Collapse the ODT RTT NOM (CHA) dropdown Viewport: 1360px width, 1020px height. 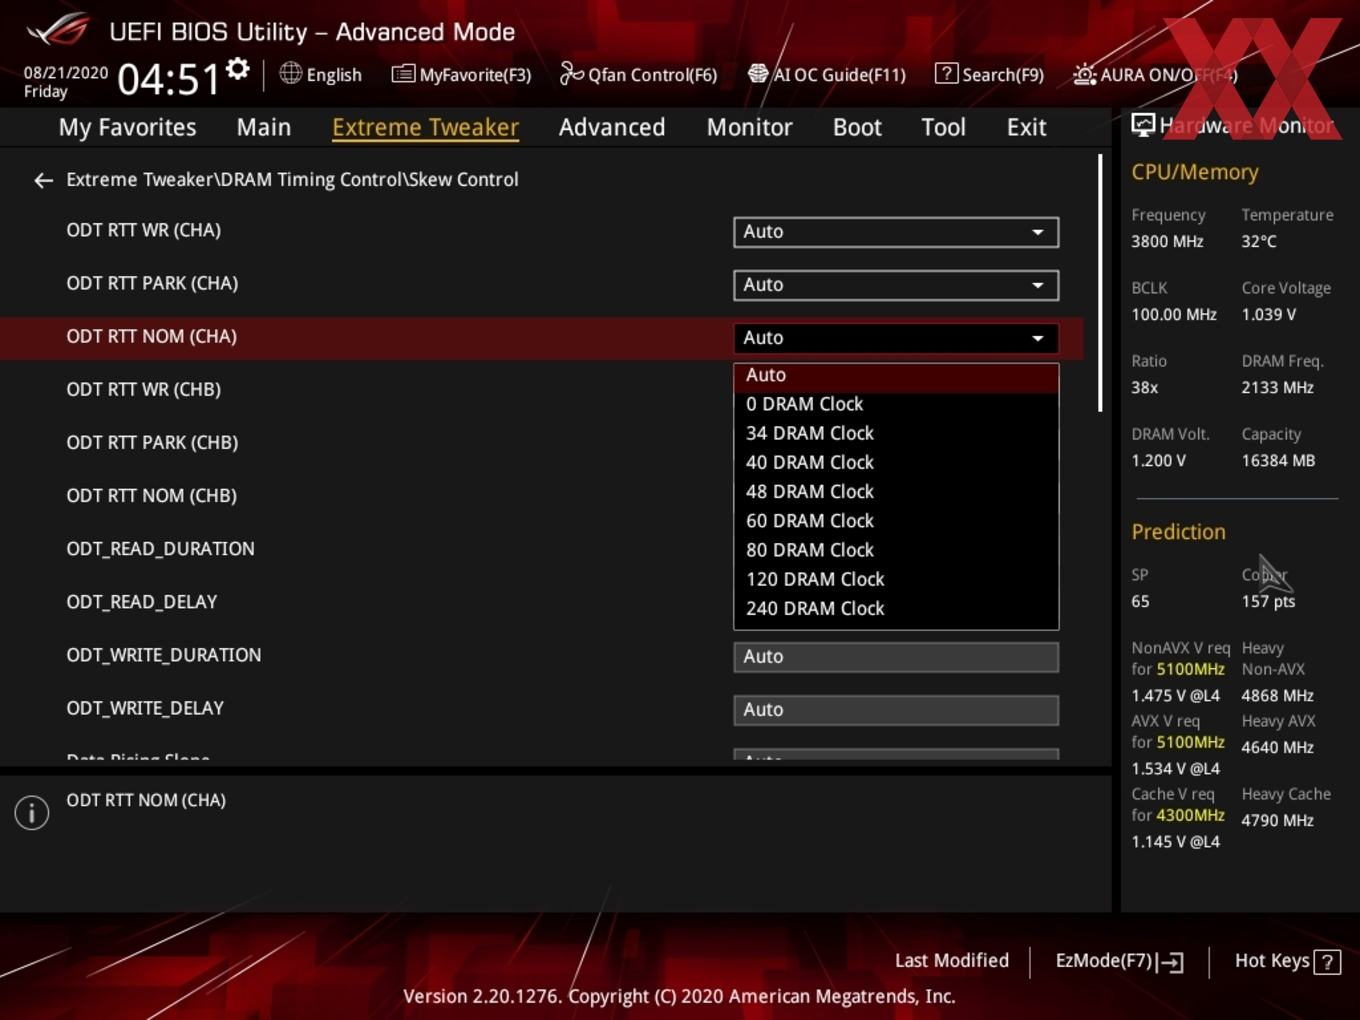896,338
